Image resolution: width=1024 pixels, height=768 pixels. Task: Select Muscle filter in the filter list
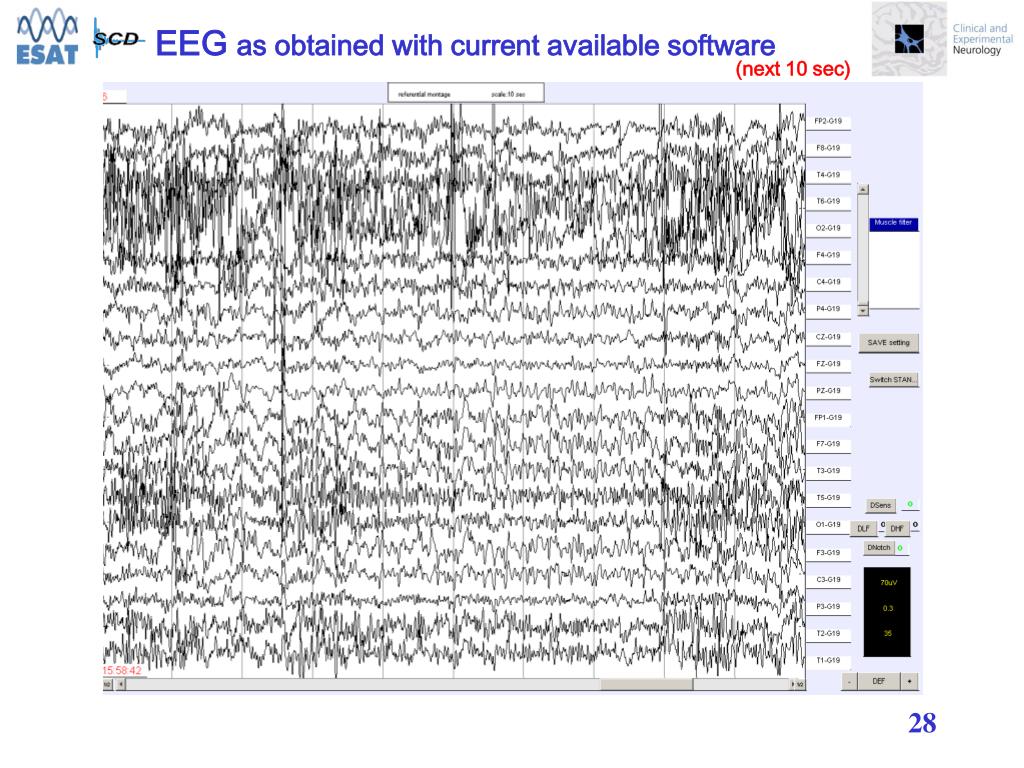click(x=893, y=223)
